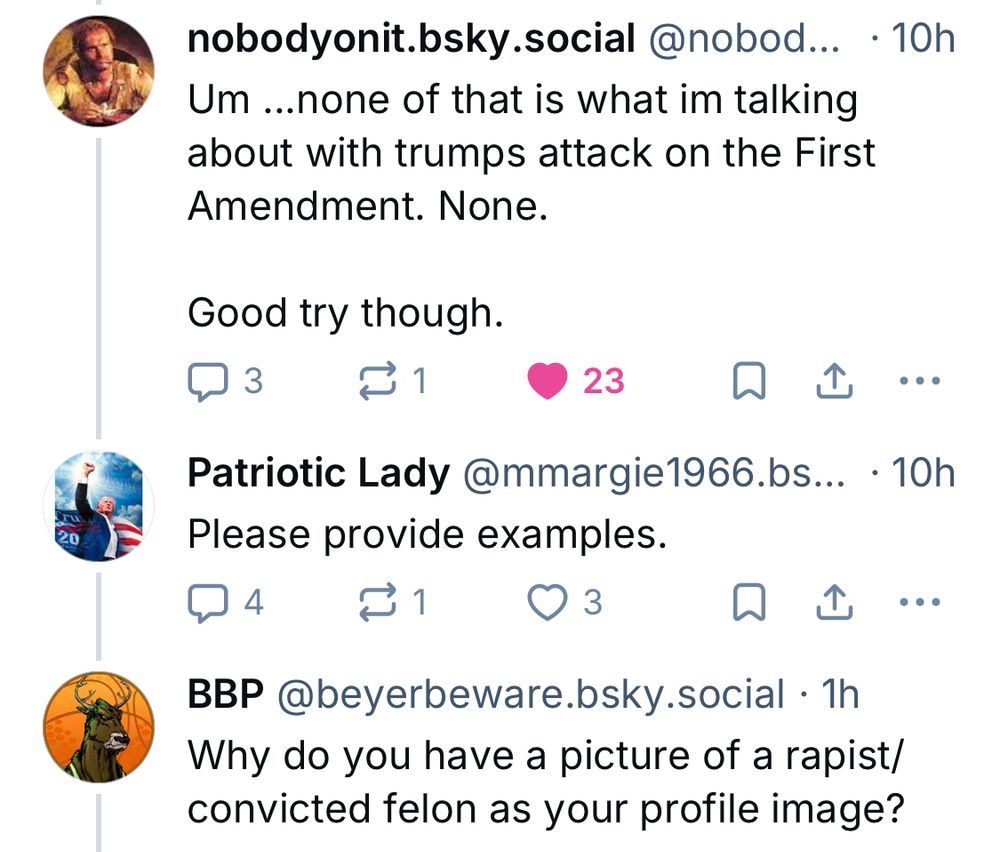Open nobodyonit.bsky.social display name link
This screenshot has height=852, width=1000.
[411, 40]
